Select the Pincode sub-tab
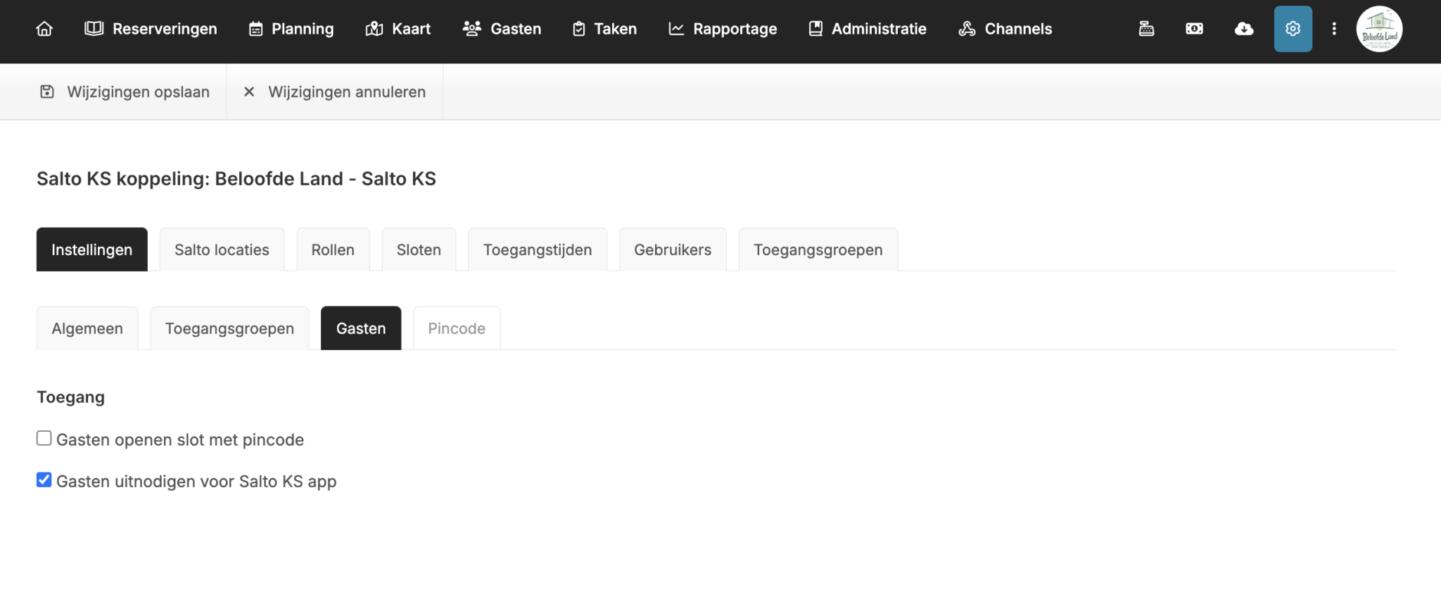Image resolution: width=1441 pixels, height=611 pixels. pyautogui.click(x=456, y=329)
